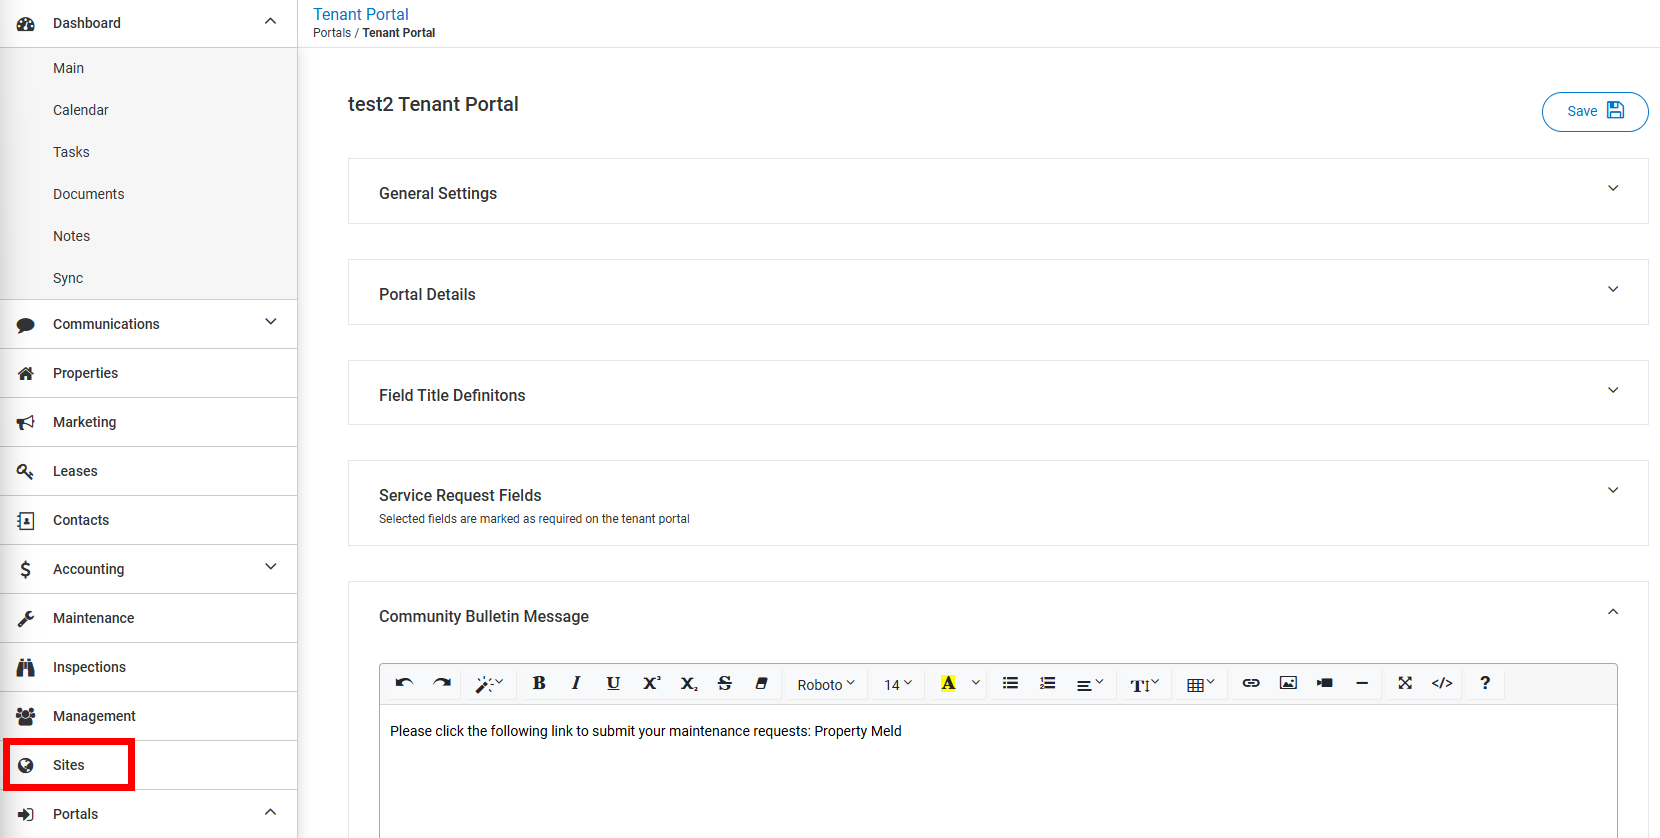Open the font size 14 dropdown
Screen dimensions: 1660x838
[x=897, y=684]
